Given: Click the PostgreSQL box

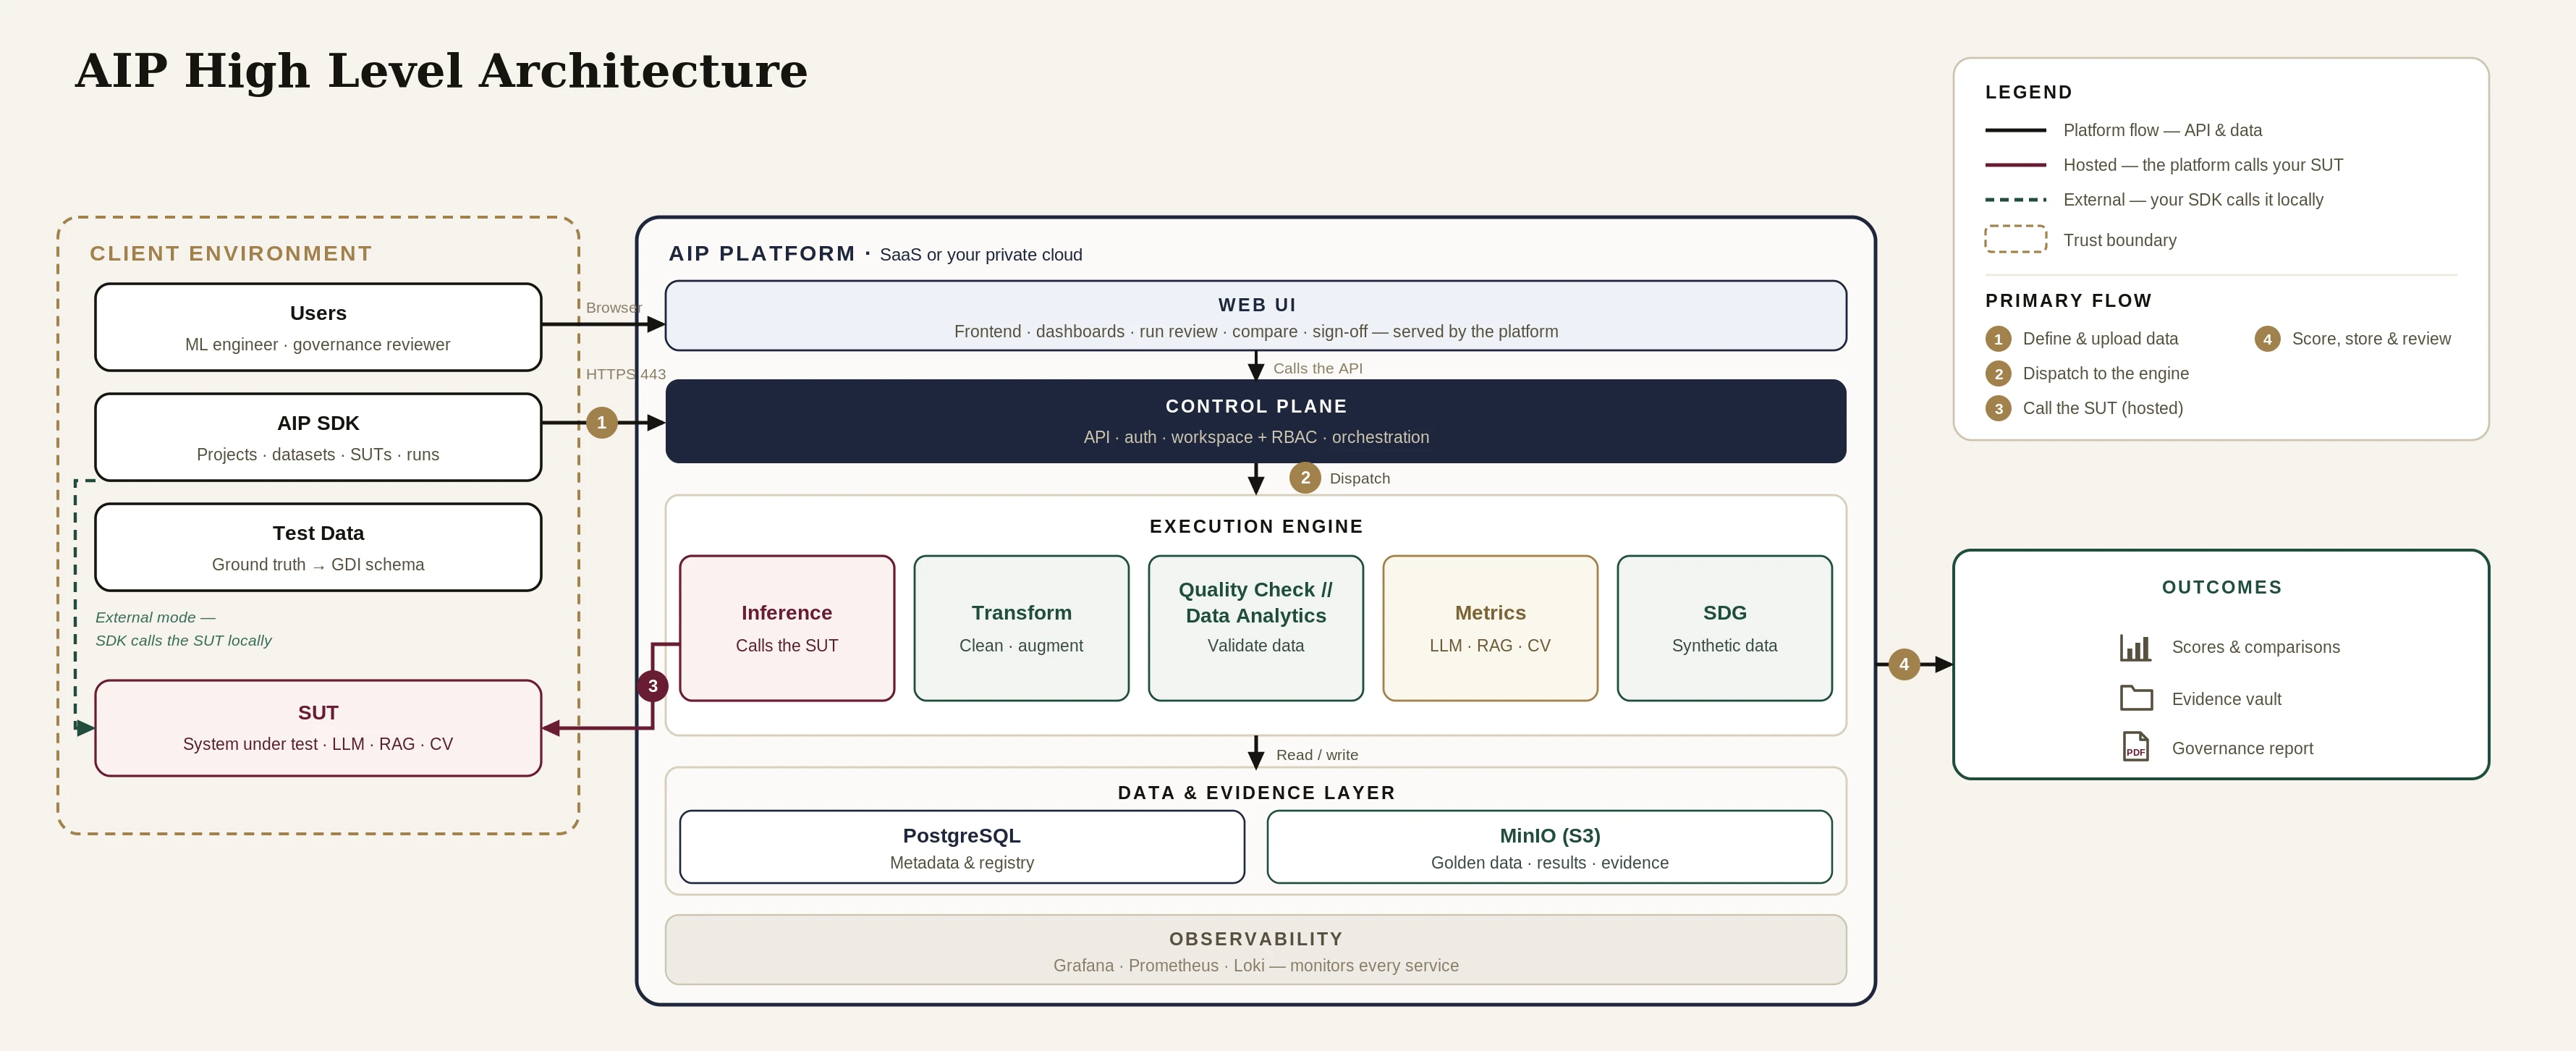Looking at the screenshot, I should [x=962, y=847].
